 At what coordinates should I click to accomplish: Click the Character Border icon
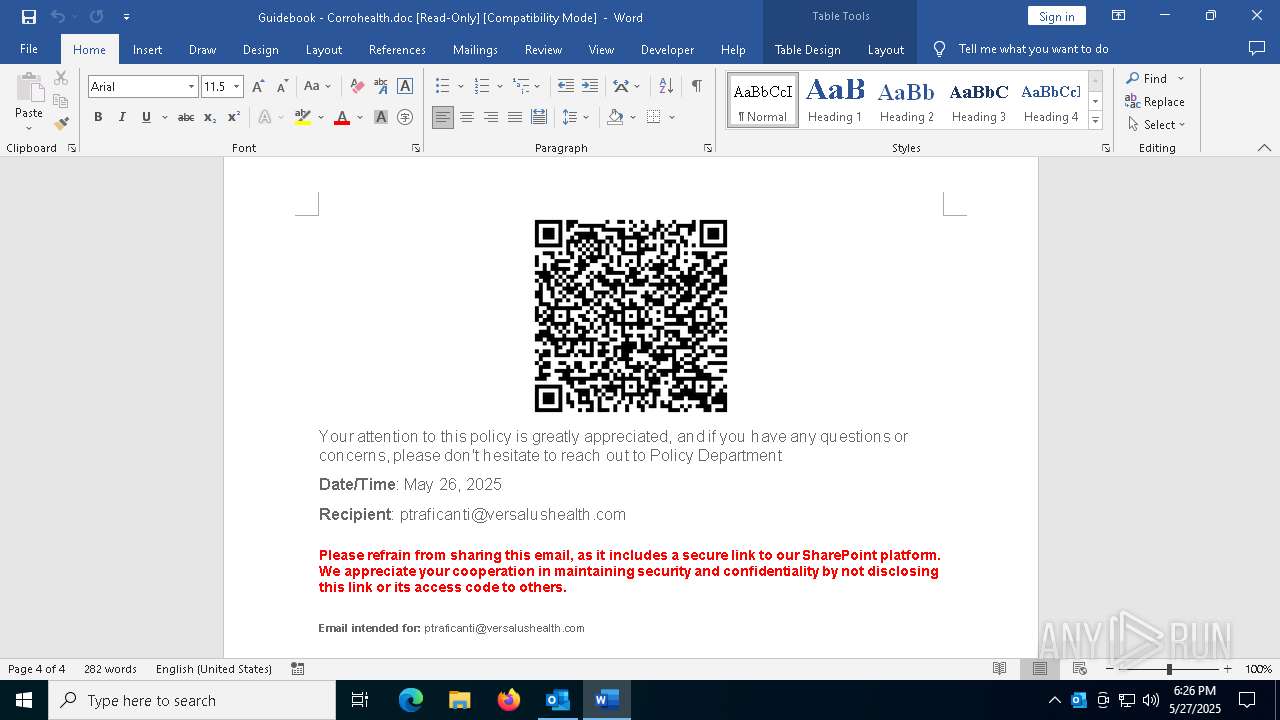tap(405, 87)
